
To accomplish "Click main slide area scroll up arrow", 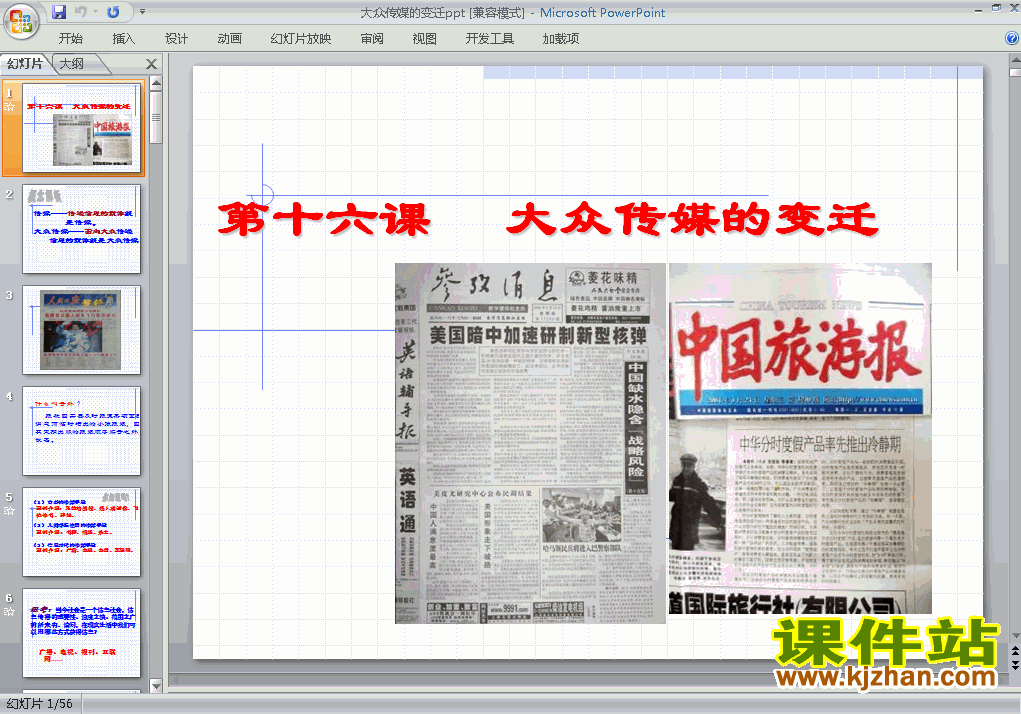I will coord(1015,61).
